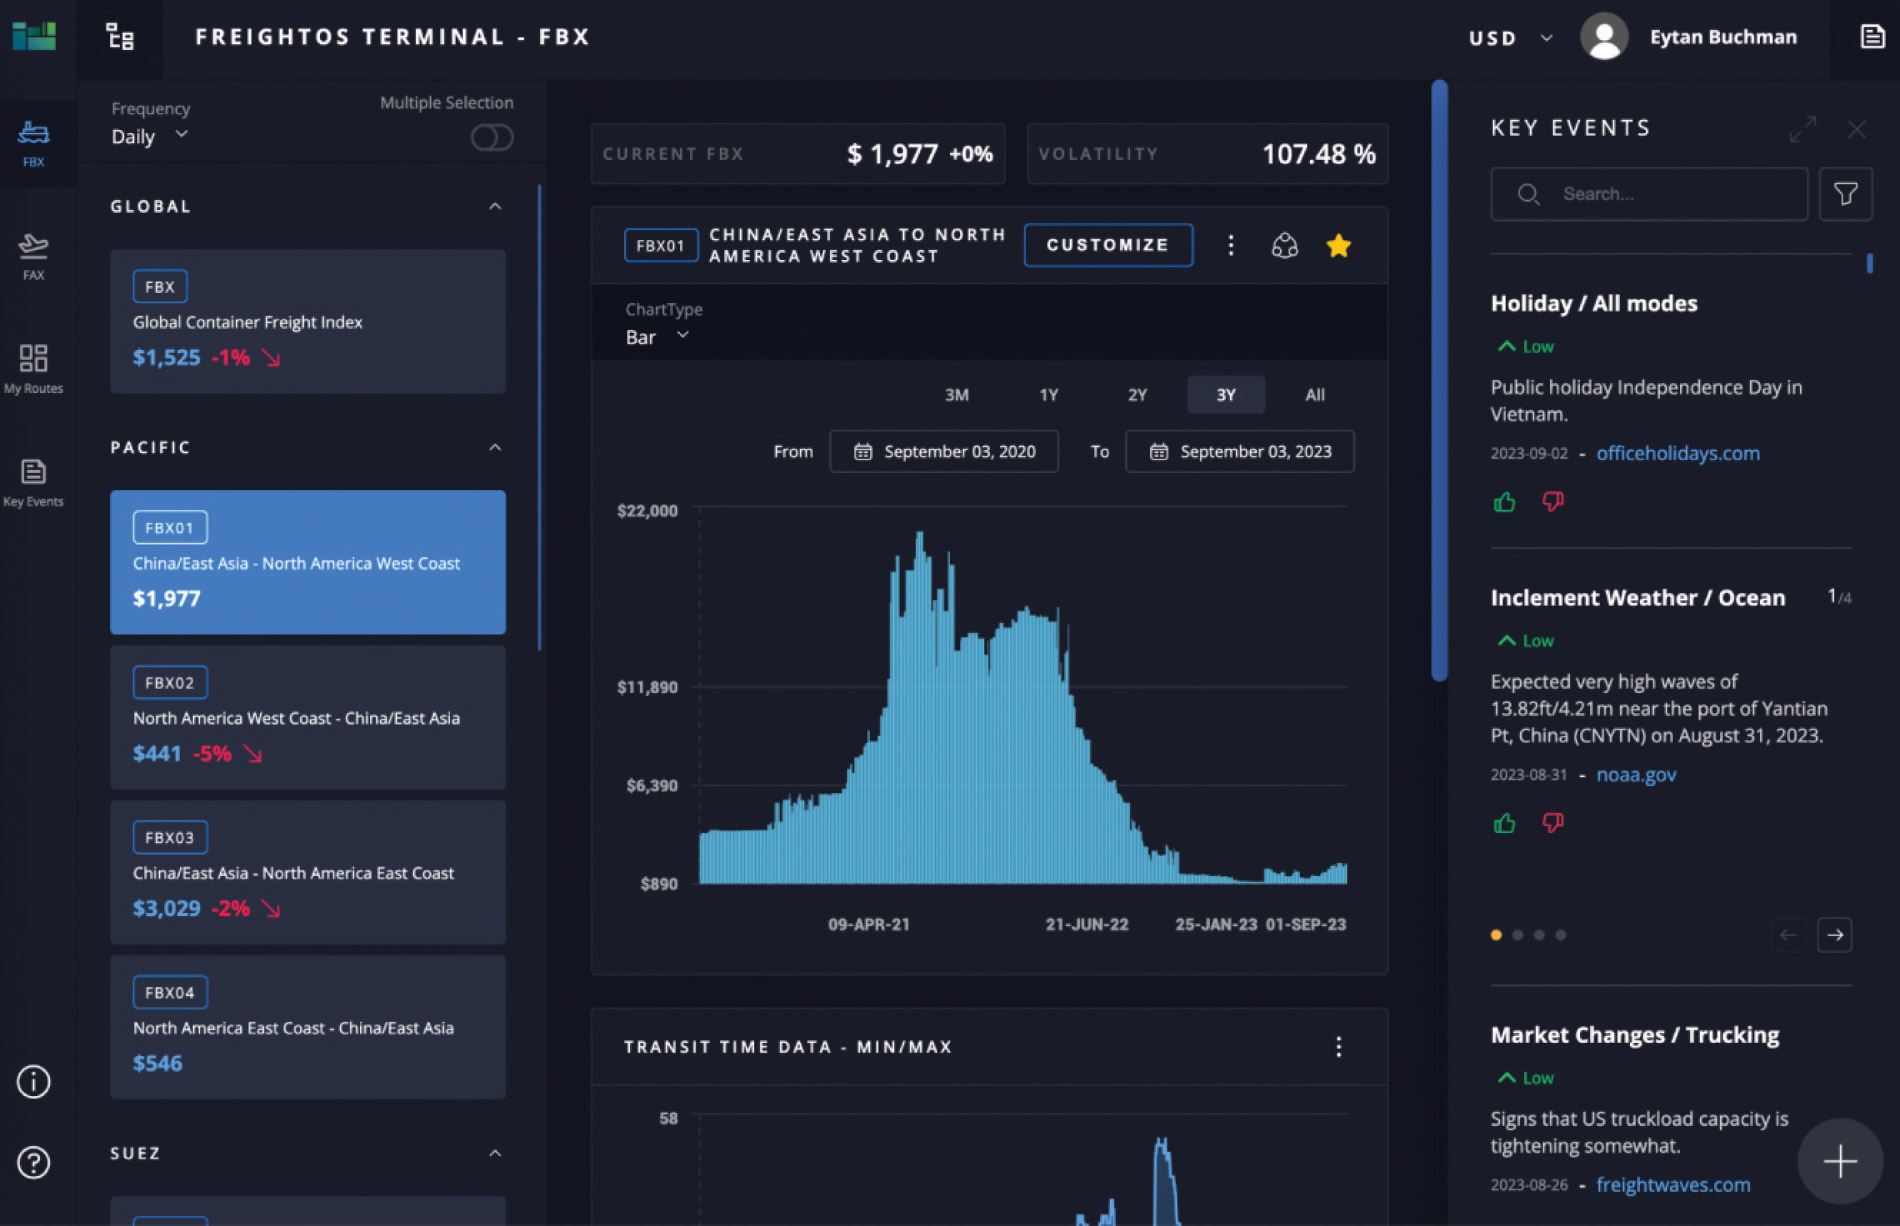Open Transit Time Data three-dot menu
The image size is (1900, 1226).
(1339, 1047)
